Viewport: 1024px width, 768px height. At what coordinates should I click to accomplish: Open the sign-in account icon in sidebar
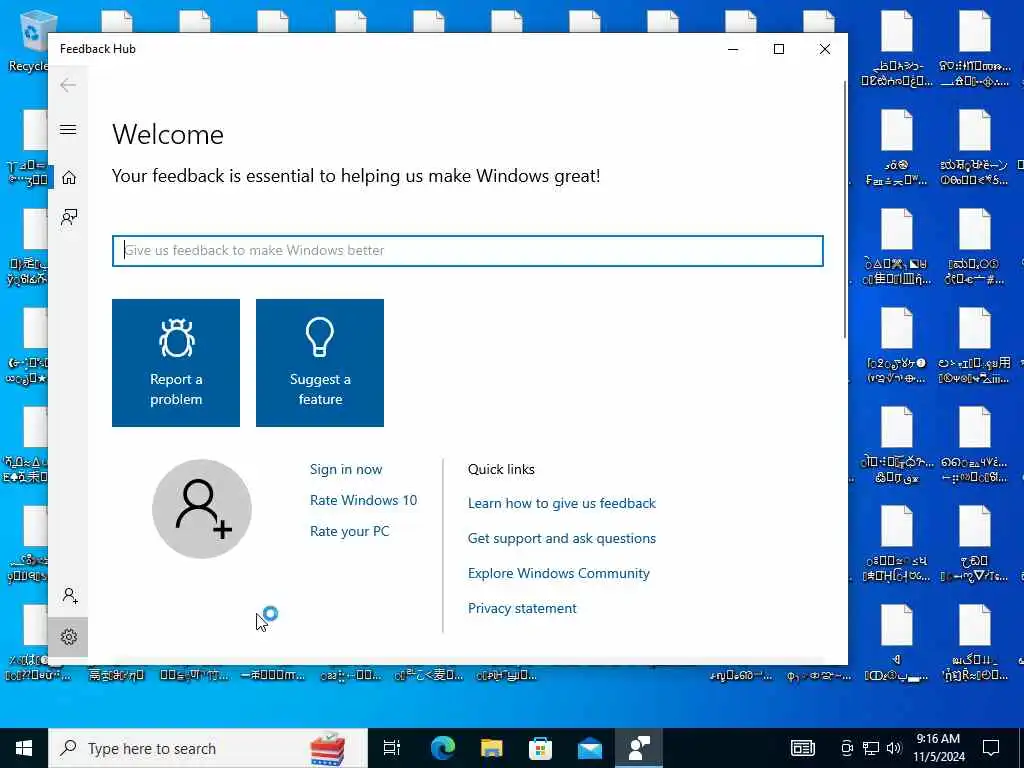tap(70, 596)
